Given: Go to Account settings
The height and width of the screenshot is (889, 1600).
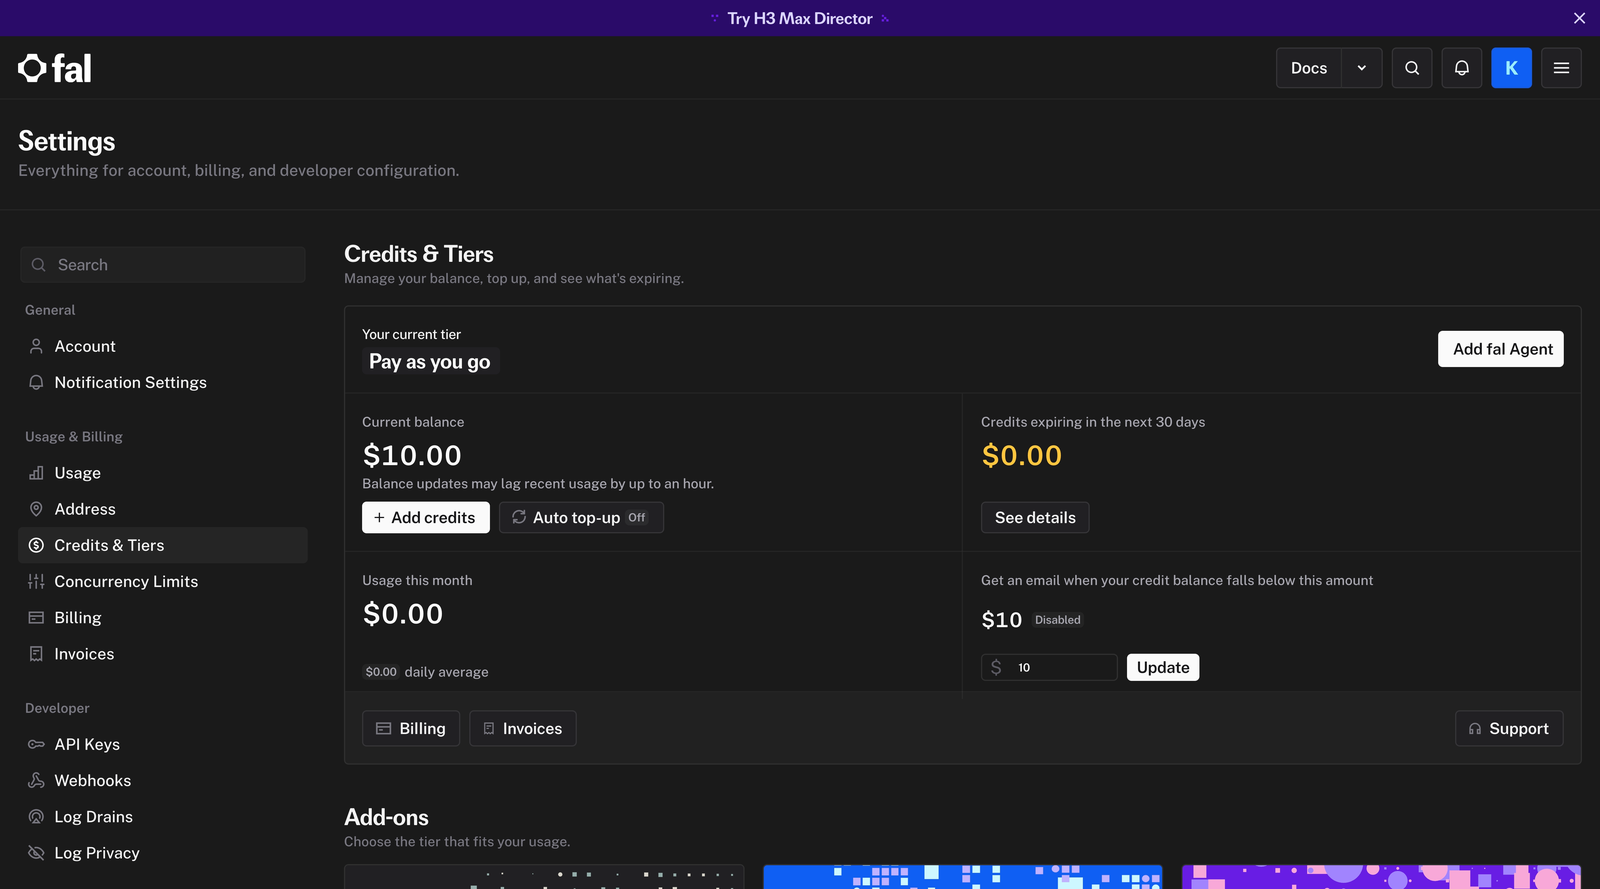Looking at the screenshot, I should [x=163, y=346].
